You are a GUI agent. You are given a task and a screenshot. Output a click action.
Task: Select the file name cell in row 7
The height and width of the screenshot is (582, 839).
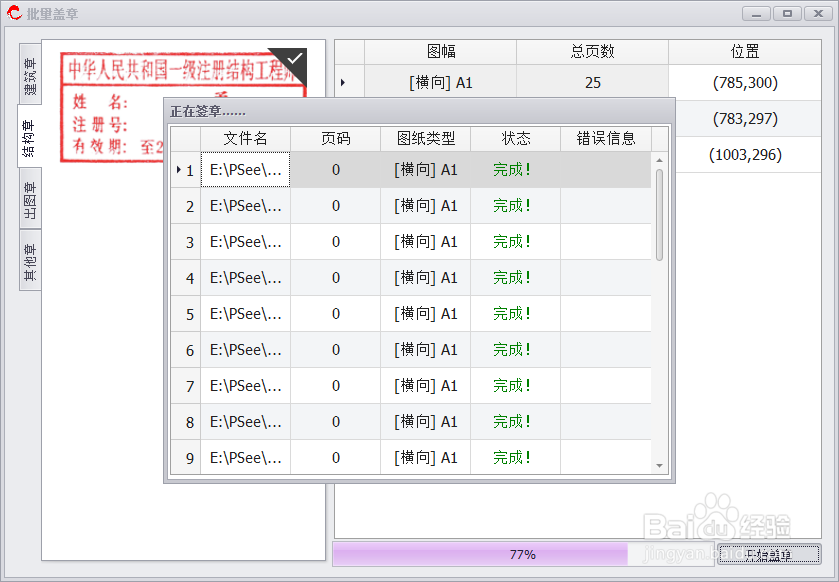click(246, 386)
